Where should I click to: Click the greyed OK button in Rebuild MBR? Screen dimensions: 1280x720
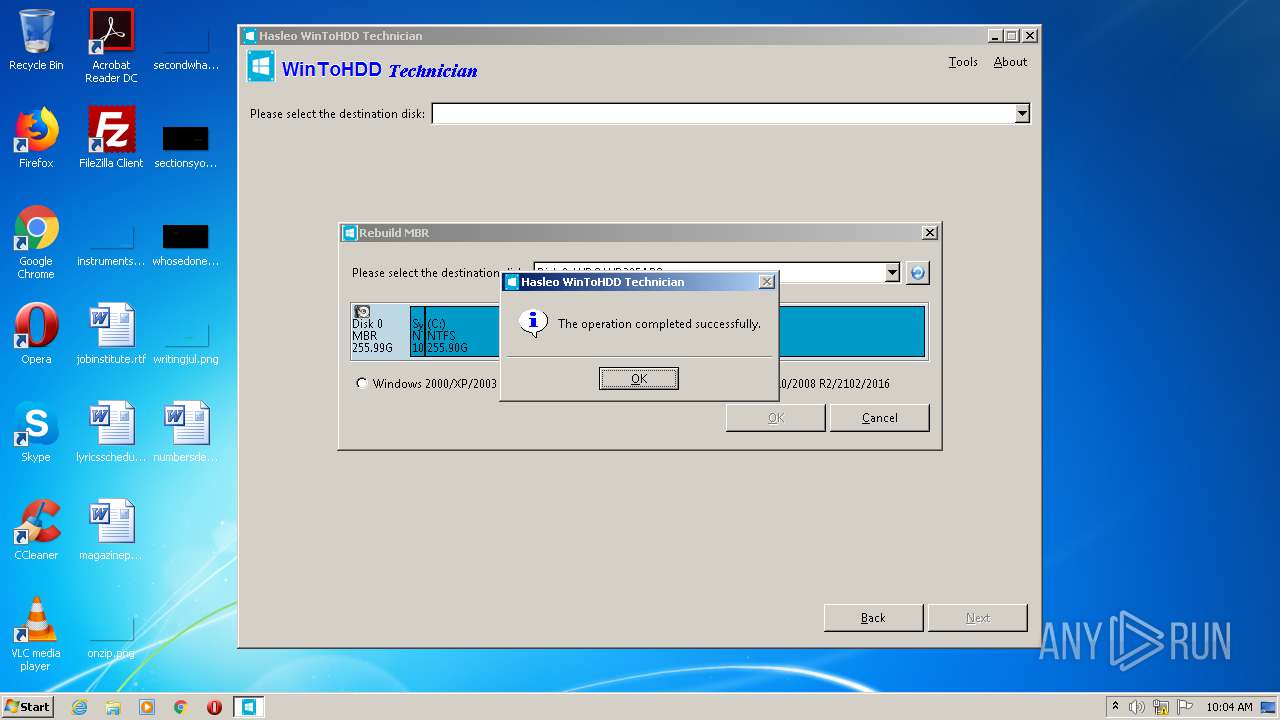coord(775,418)
